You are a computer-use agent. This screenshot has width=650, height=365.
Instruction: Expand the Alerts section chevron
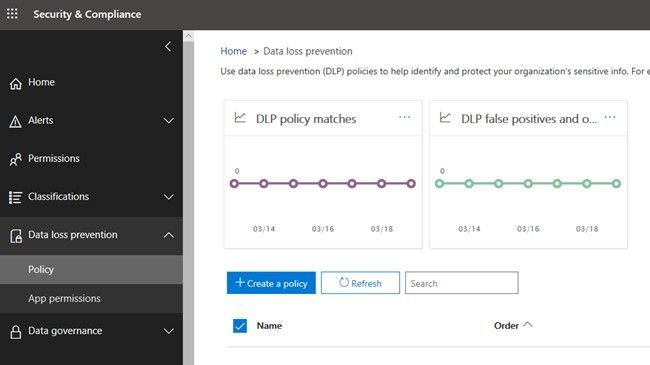pyautogui.click(x=168, y=121)
